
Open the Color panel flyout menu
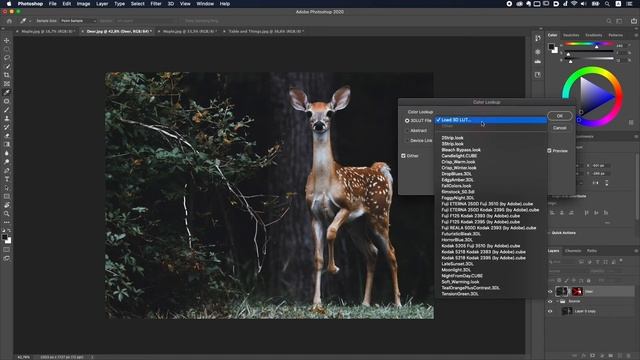[636, 35]
